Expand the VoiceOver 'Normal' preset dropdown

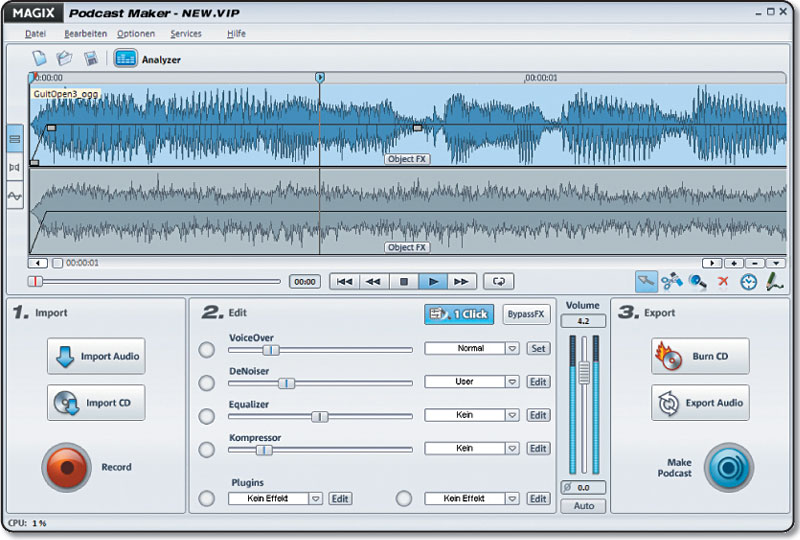(511, 349)
